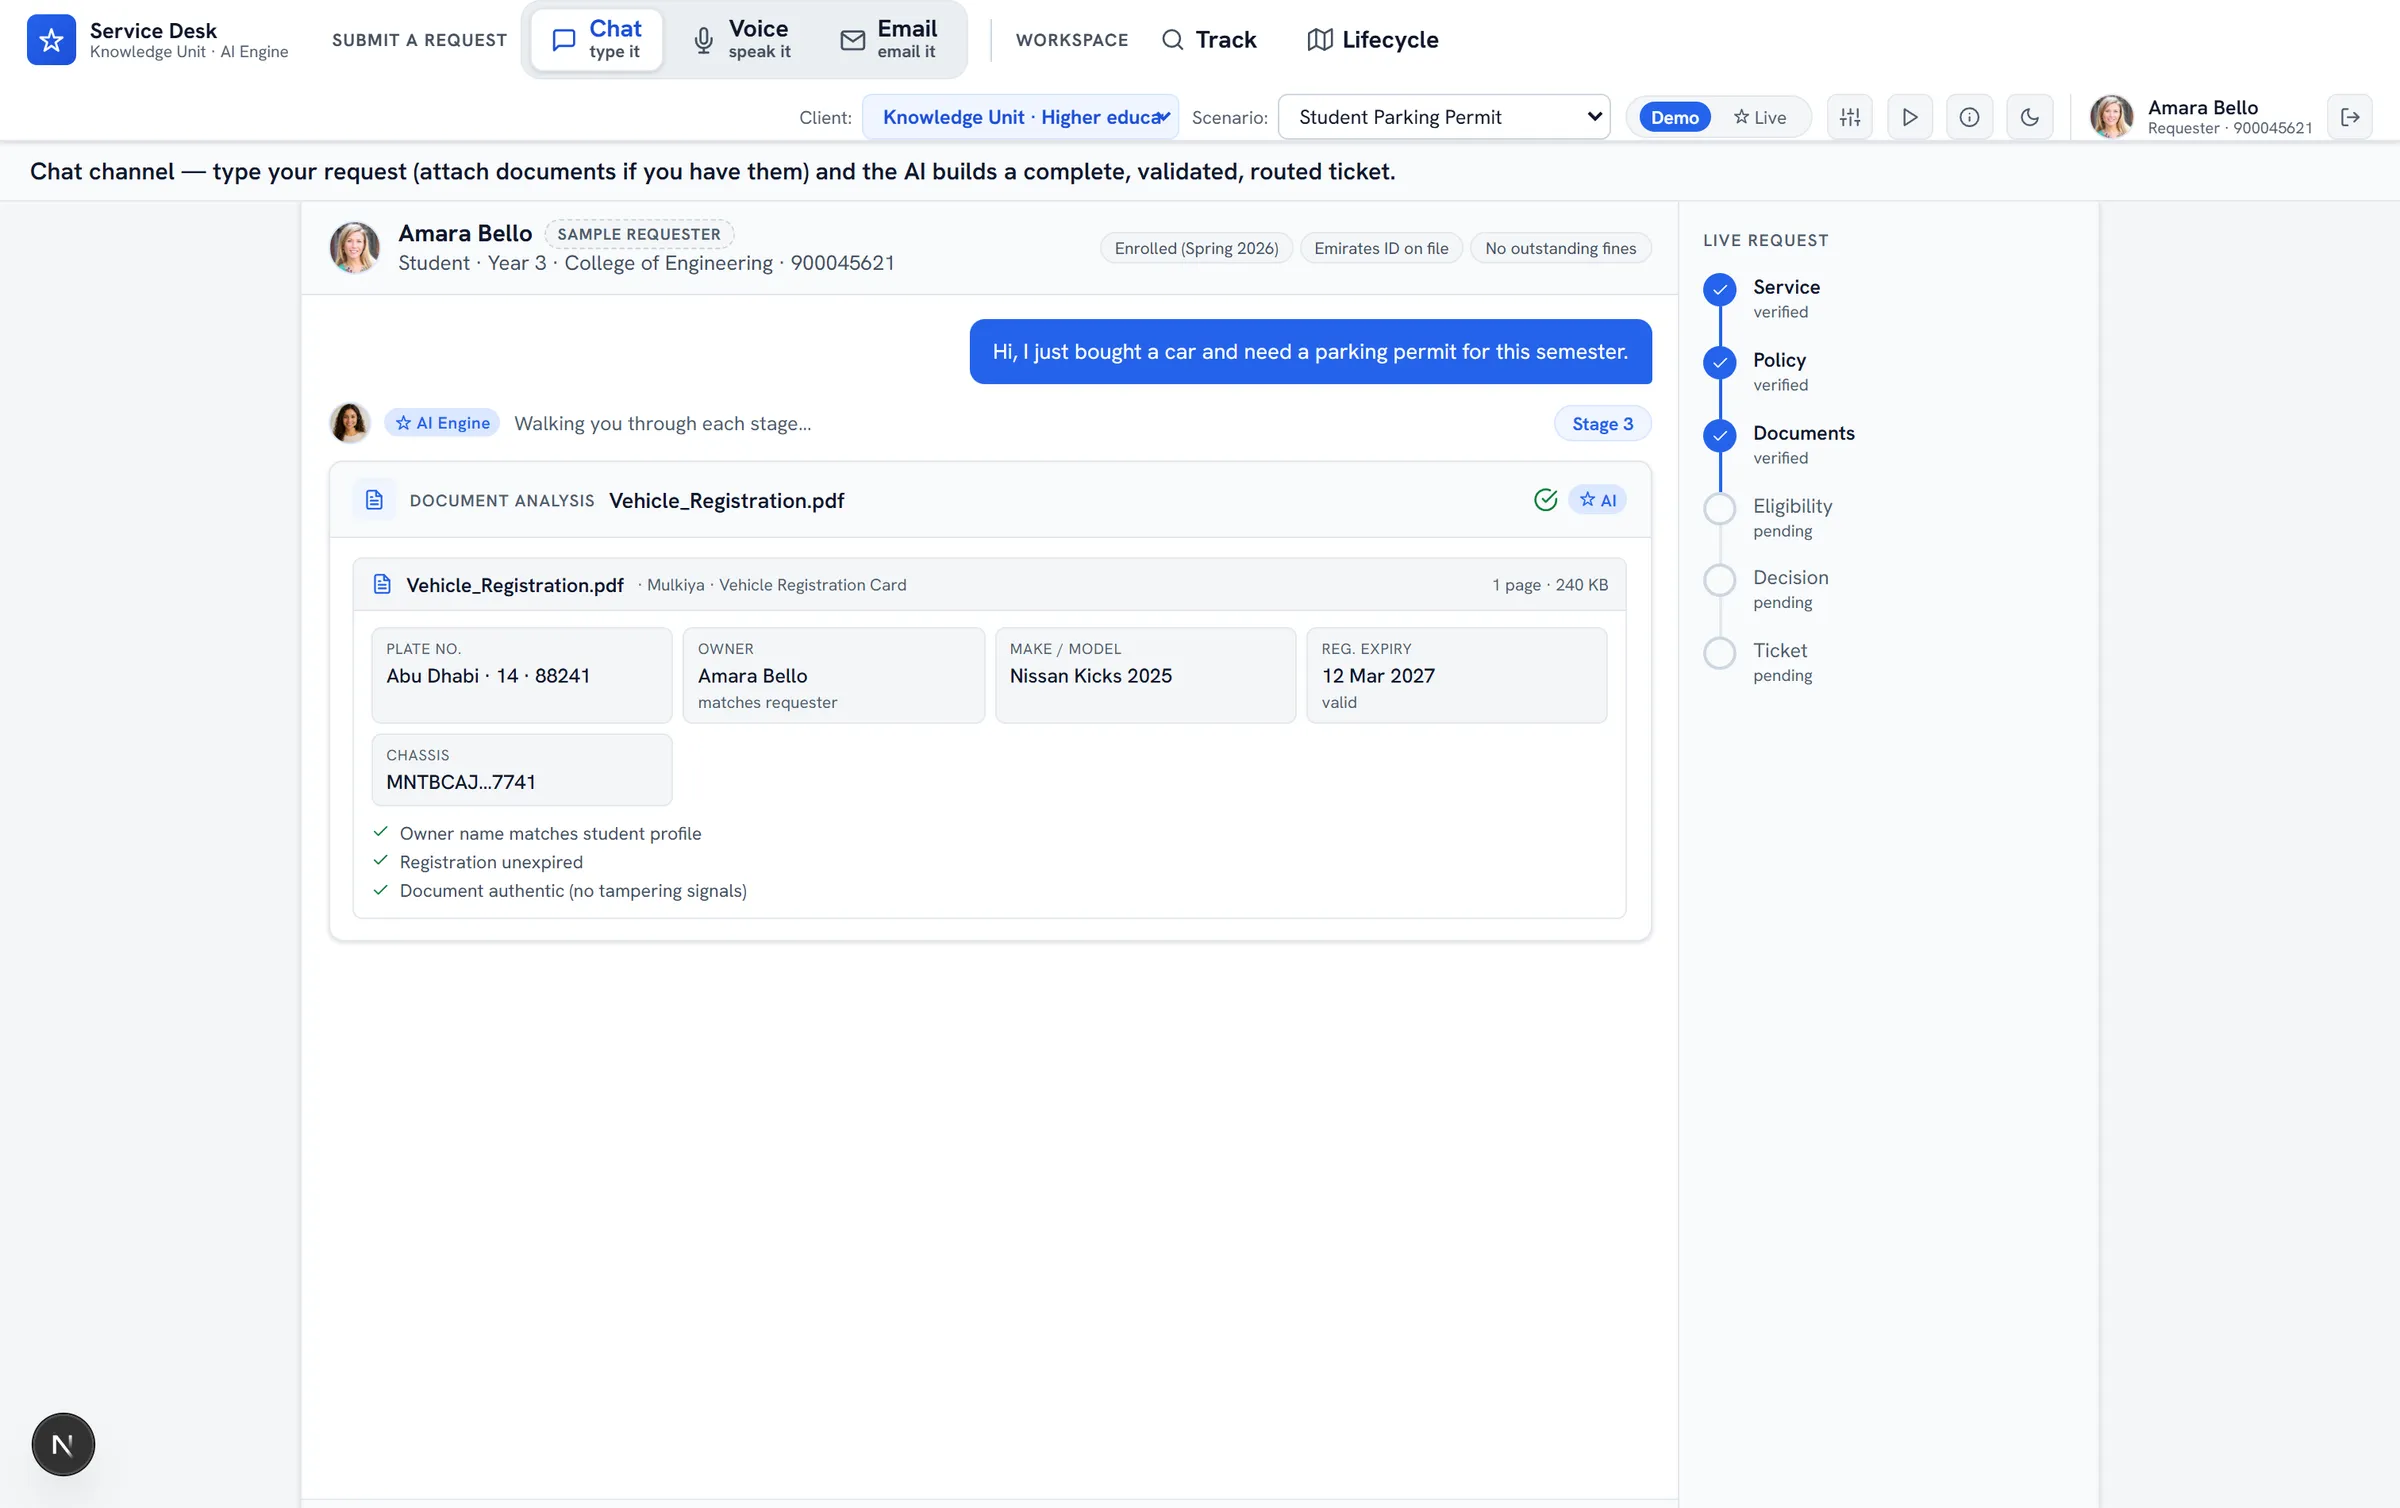Click the Lifecycle map icon
2400x1508 pixels.
tap(1320, 40)
